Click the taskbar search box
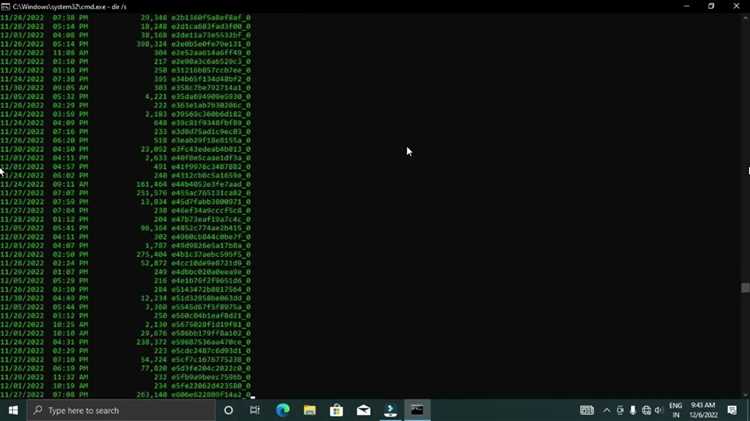The height and width of the screenshot is (421, 750). [x=121, y=410]
